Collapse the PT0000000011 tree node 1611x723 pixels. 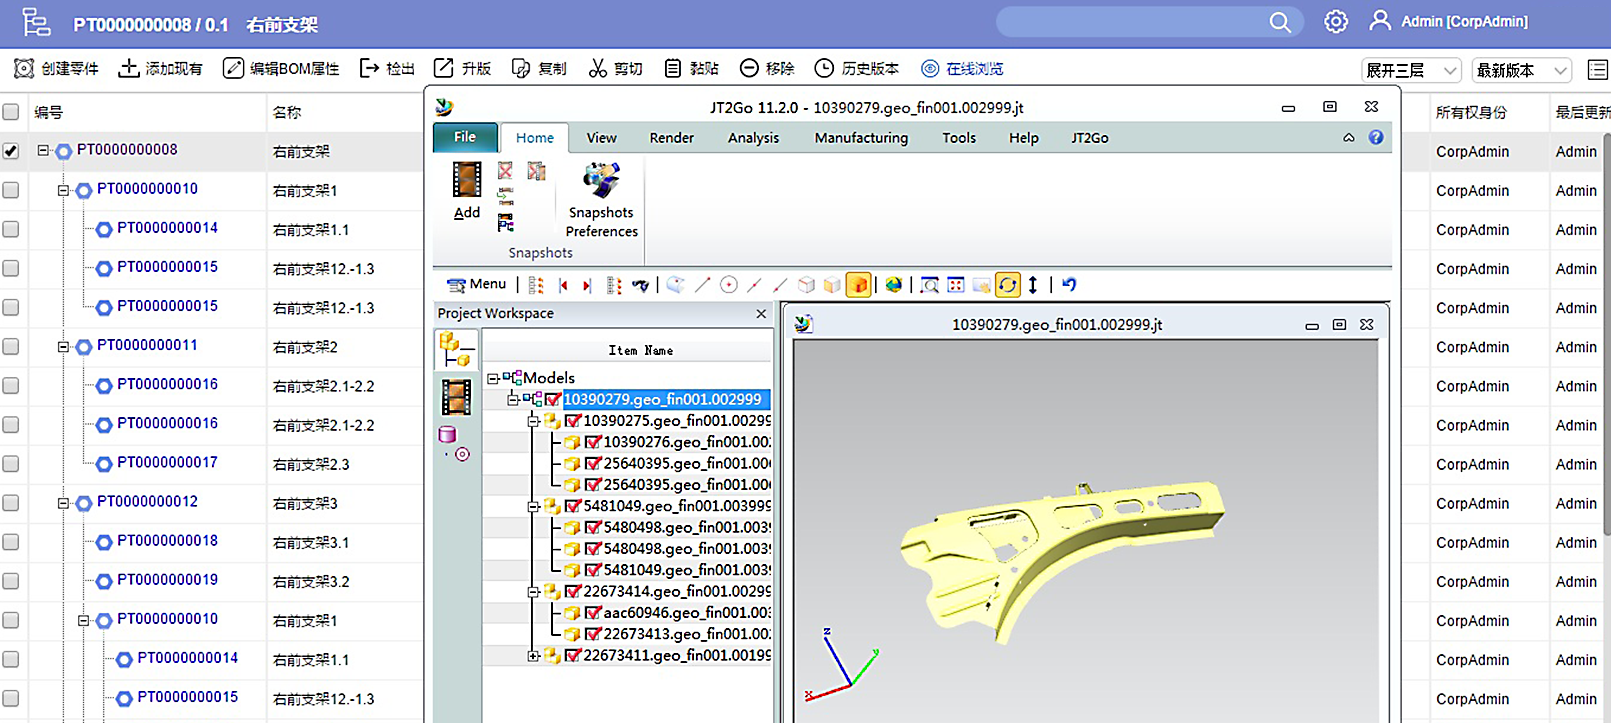[x=63, y=347]
